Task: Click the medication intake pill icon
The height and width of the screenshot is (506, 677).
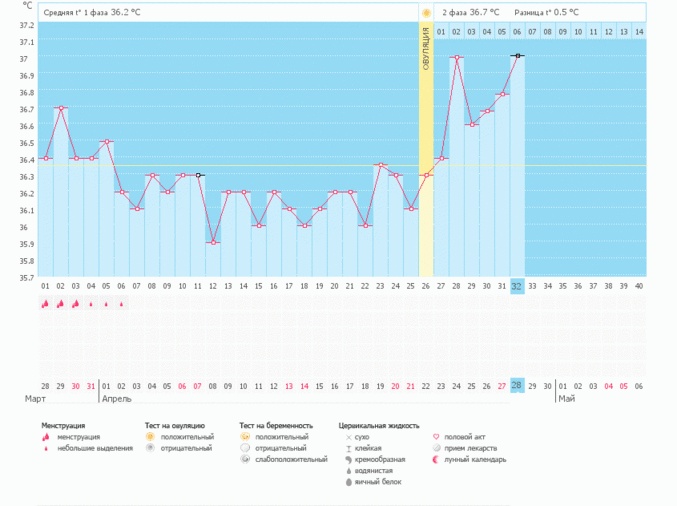Action: pyautogui.click(x=436, y=448)
